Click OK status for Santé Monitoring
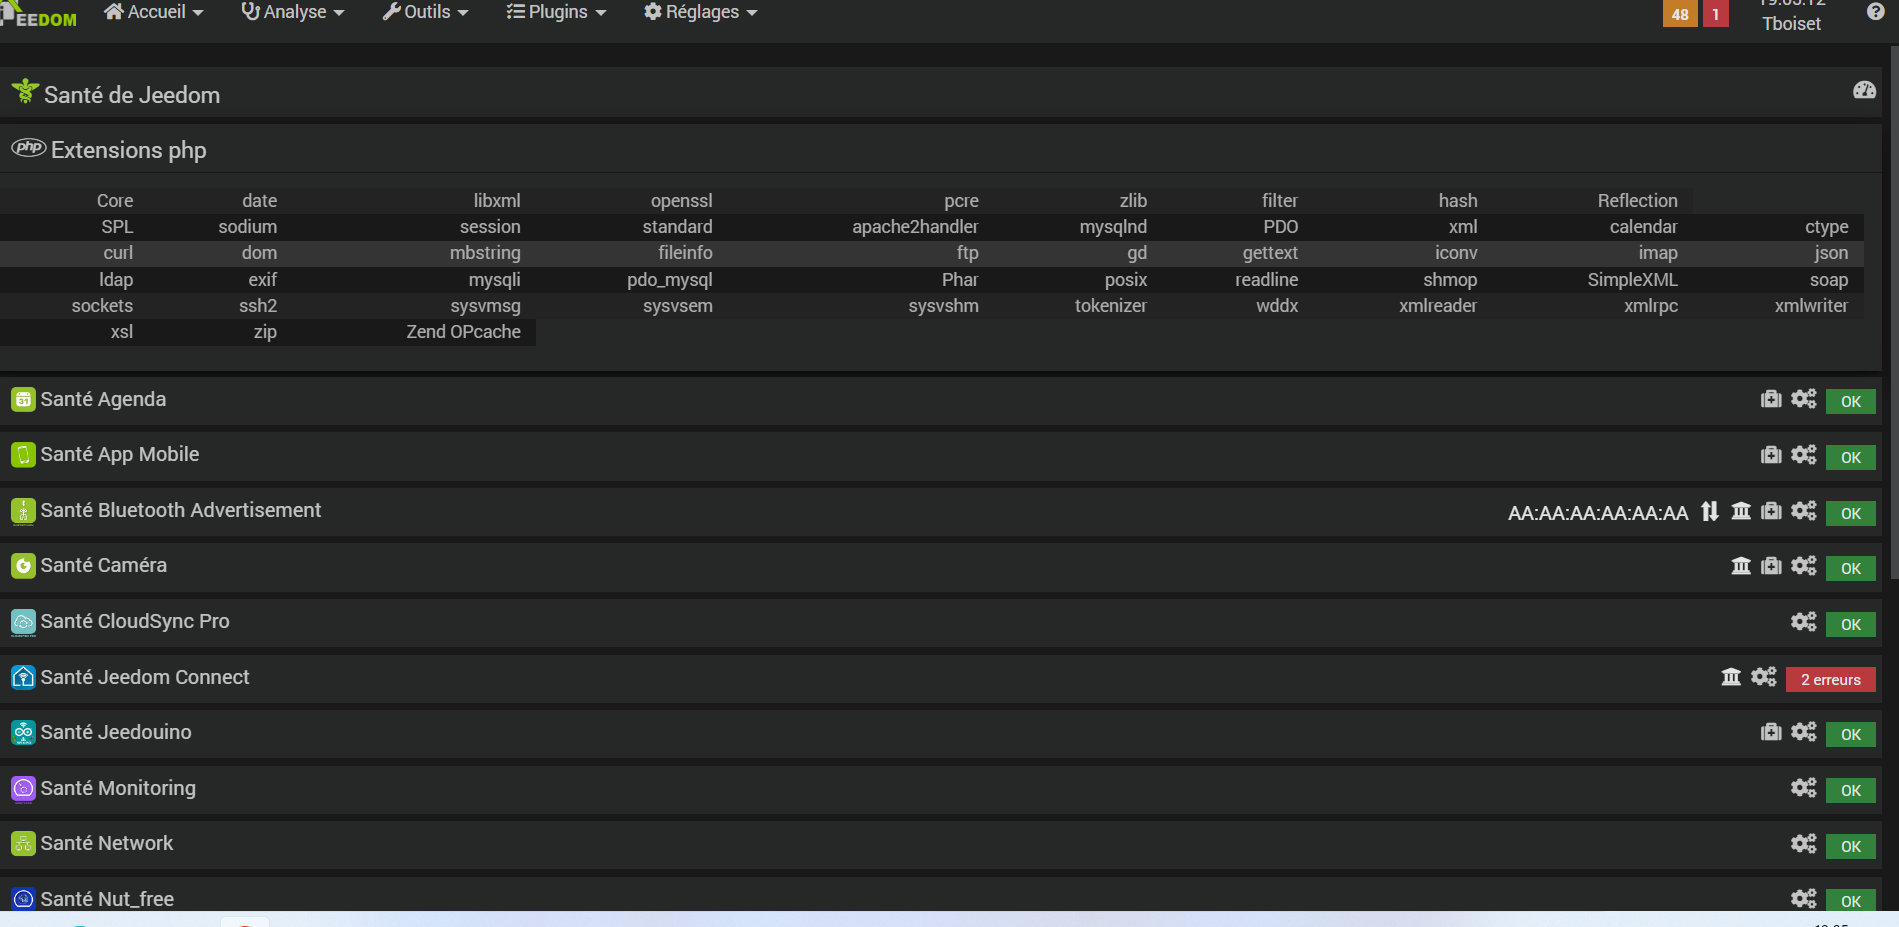 pyautogui.click(x=1851, y=790)
